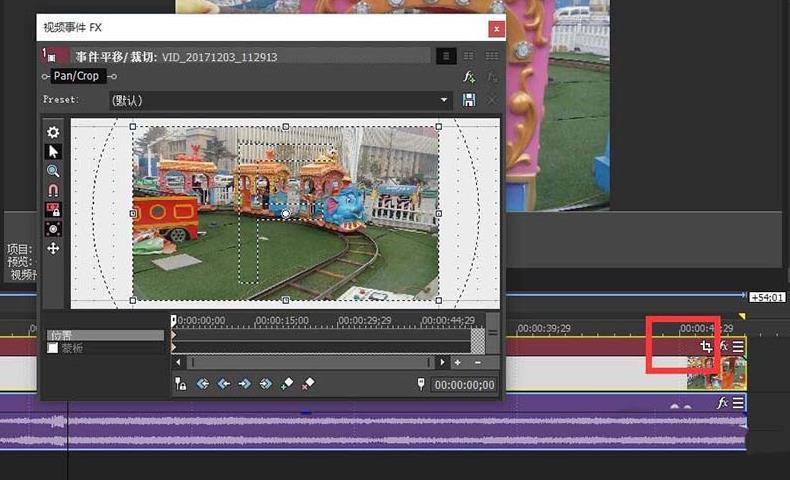The image size is (790, 480).
Task: Save the preset with floppy icon
Action: (469, 100)
